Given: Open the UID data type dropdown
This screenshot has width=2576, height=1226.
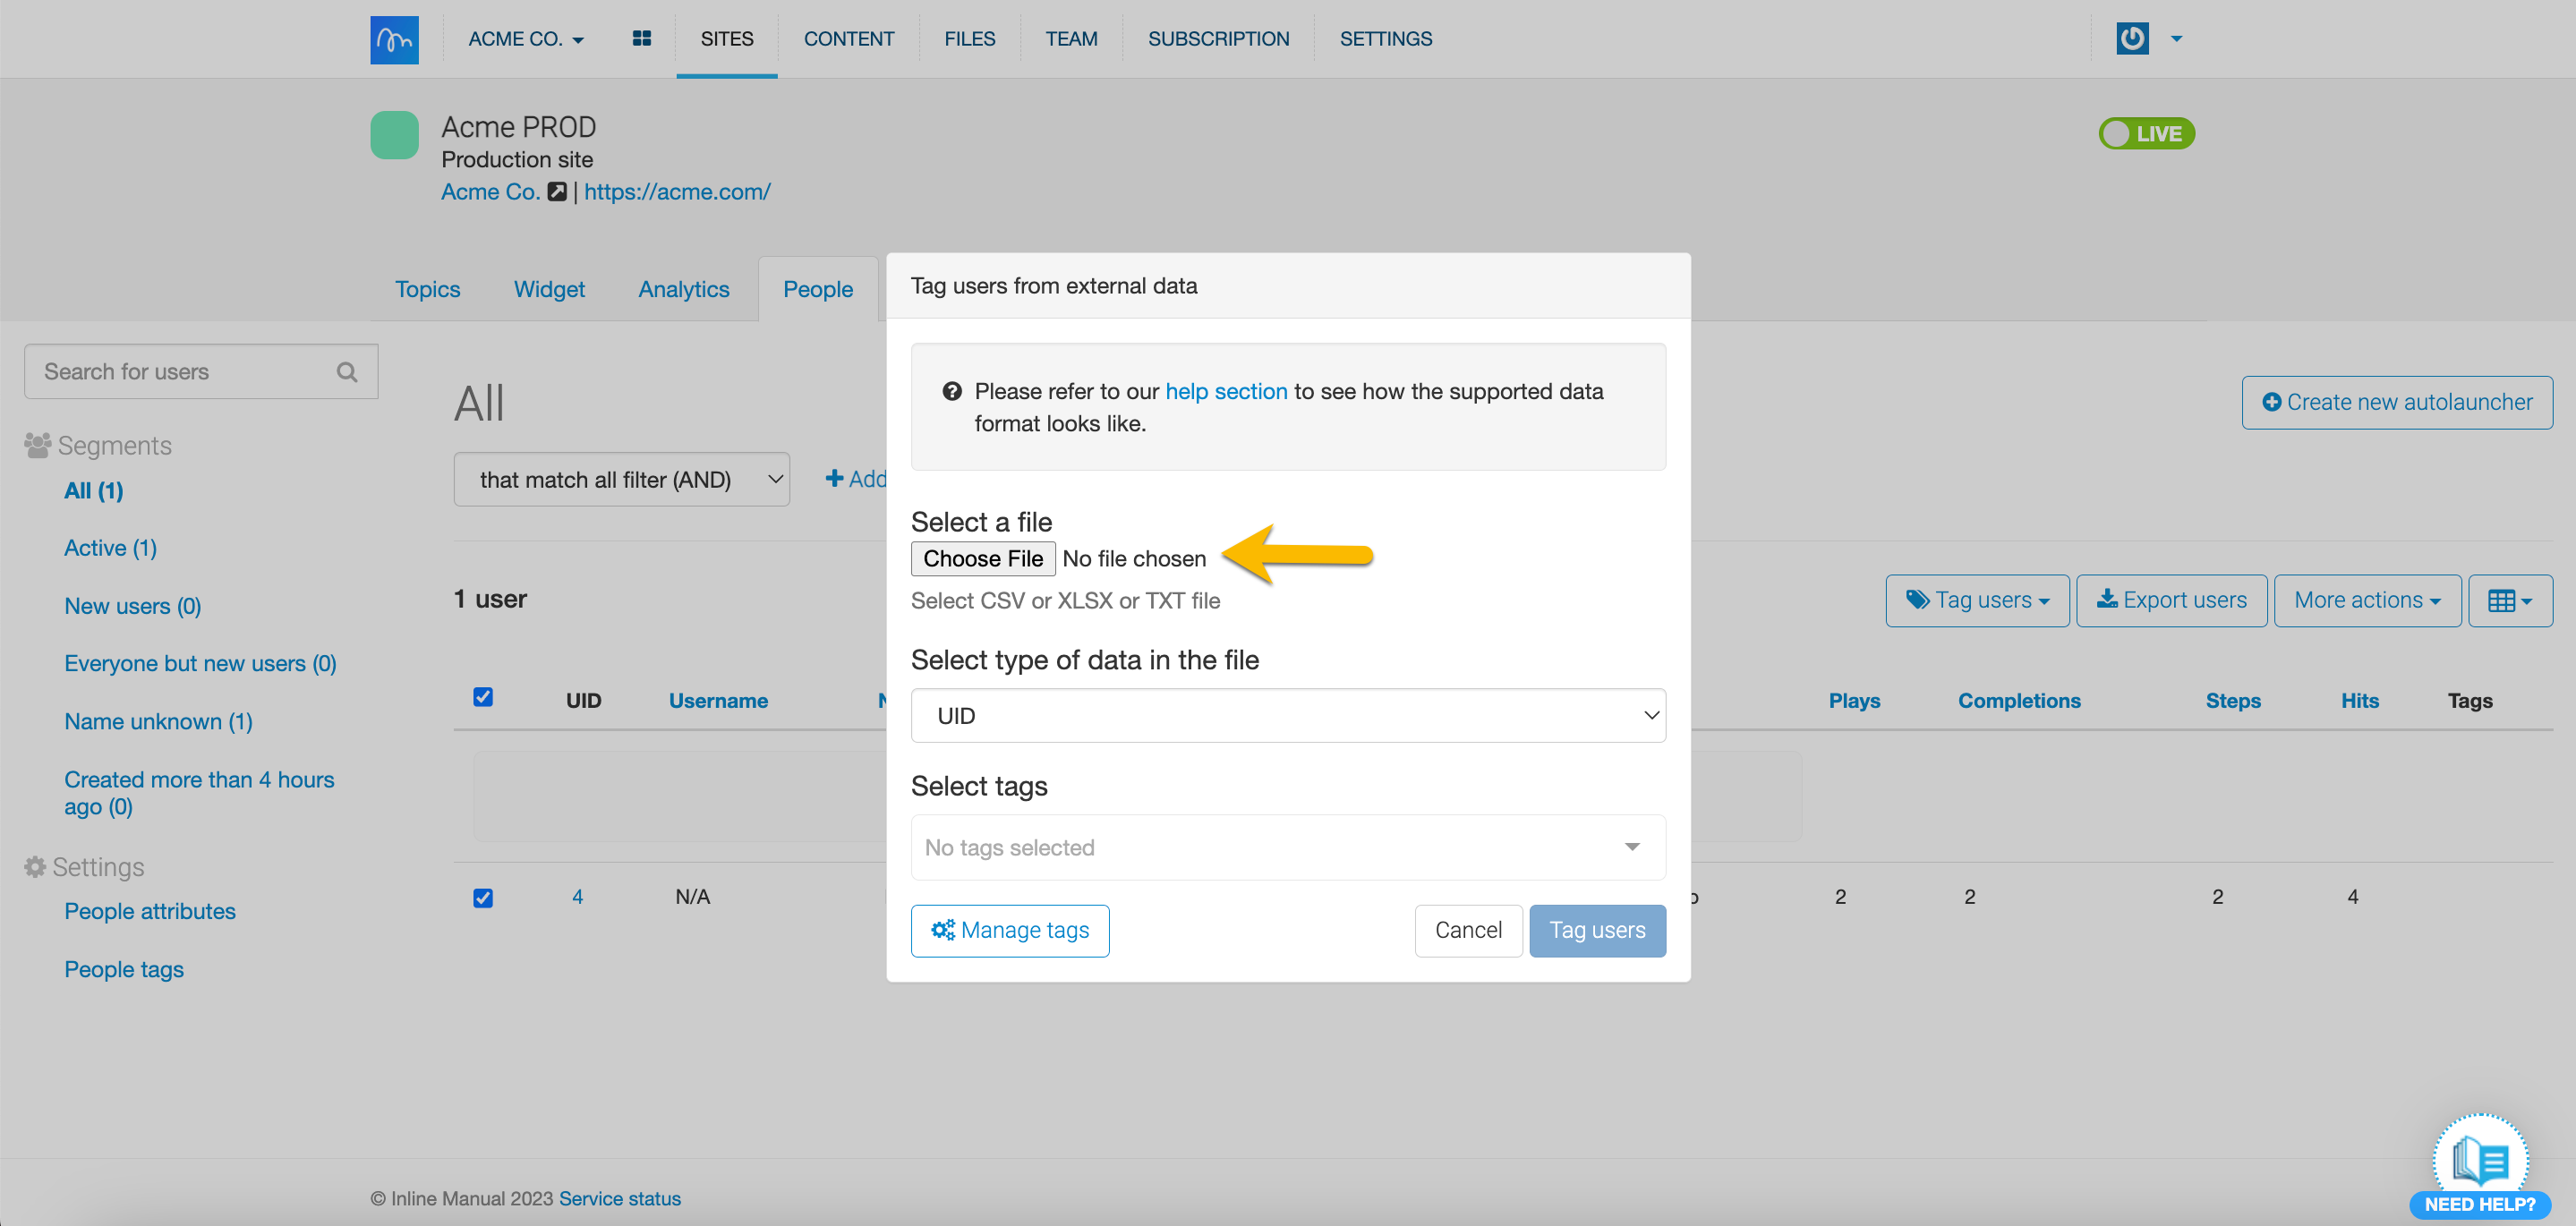Looking at the screenshot, I should (x=1287, y=716).
